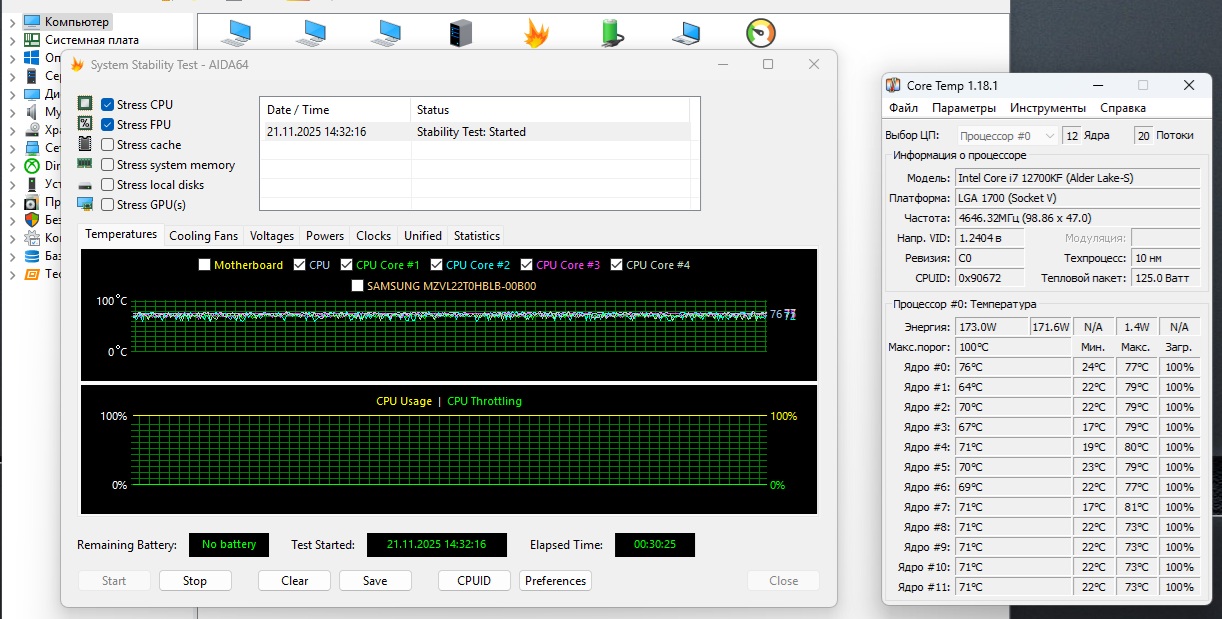
Task: Open the green battery icon item
Action: 611,34
